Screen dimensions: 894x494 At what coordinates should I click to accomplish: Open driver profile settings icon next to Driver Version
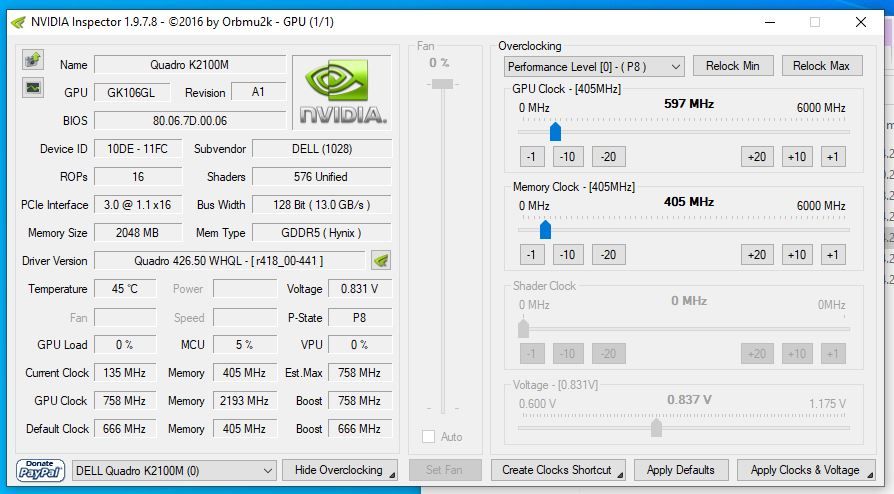point(381,261)
